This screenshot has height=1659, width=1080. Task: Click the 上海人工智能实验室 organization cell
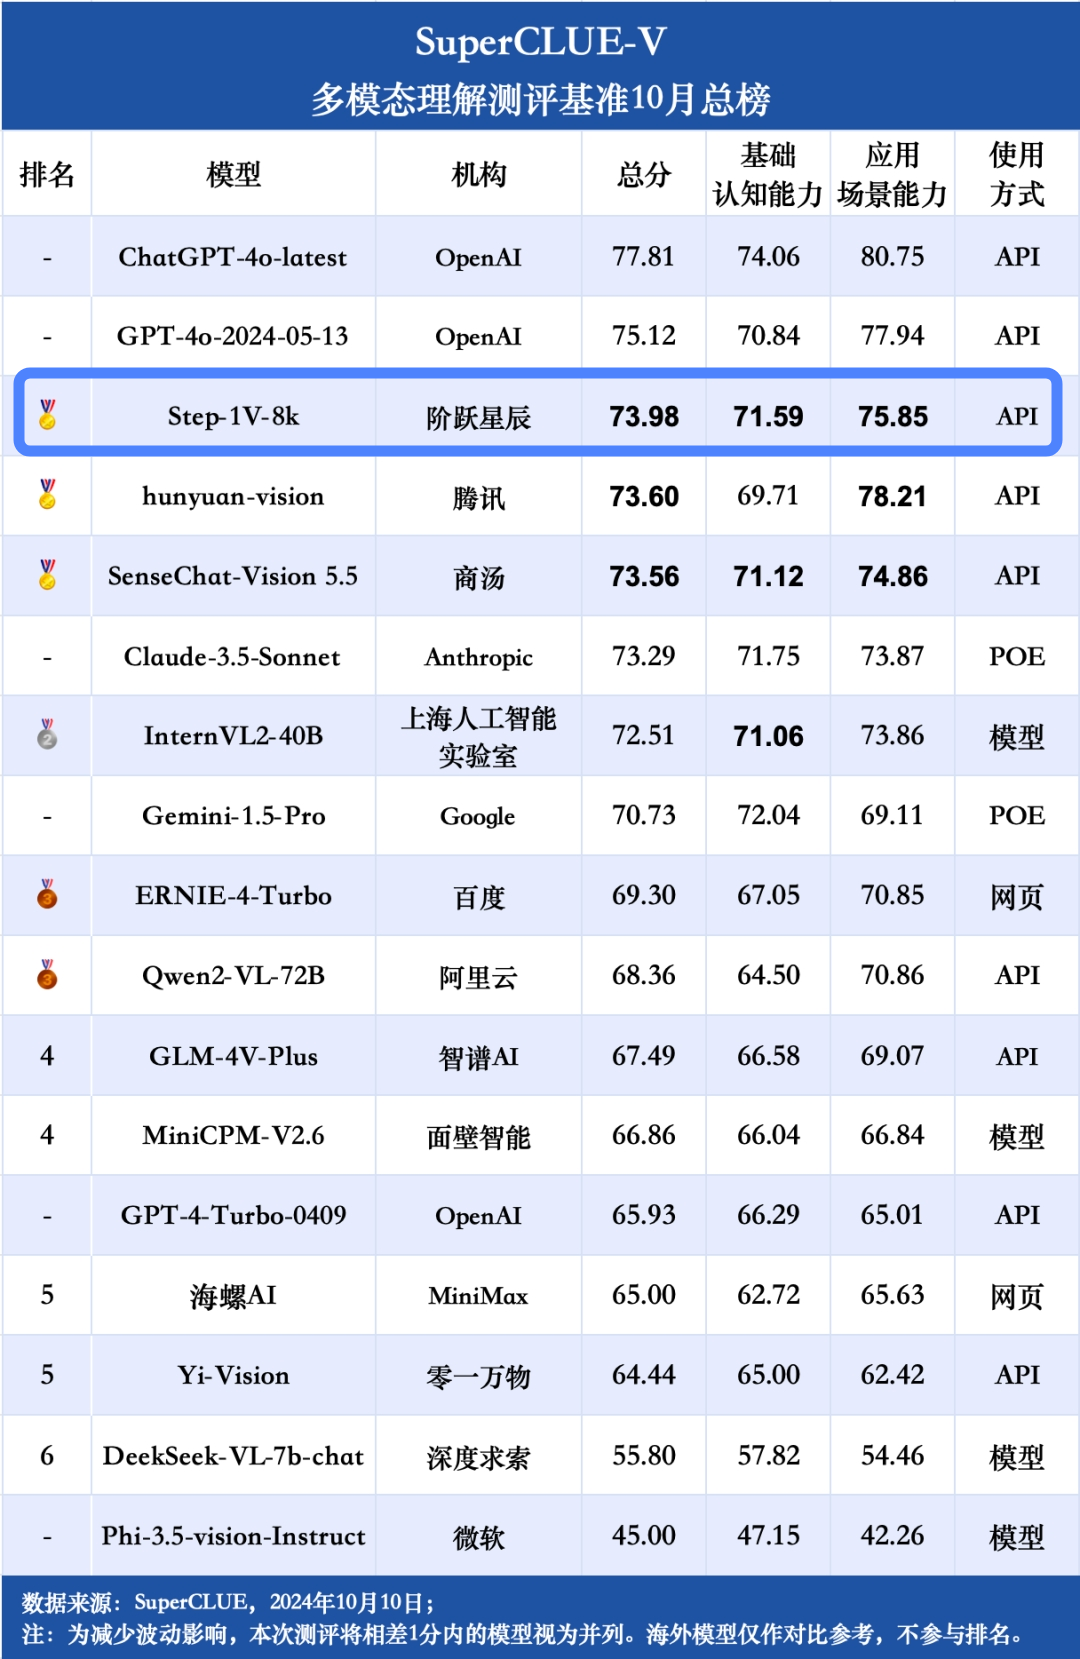(x=478, y=736)
